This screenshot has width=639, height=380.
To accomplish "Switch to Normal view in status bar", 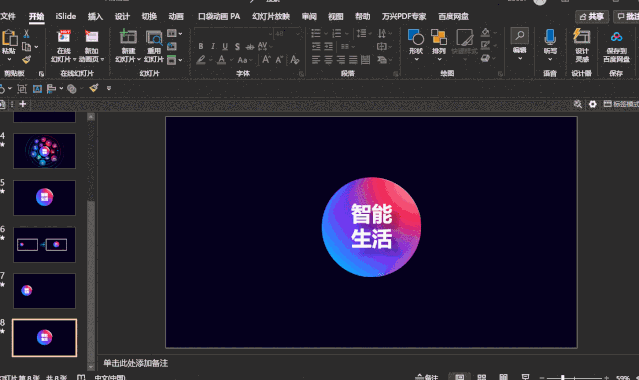I will click(x=460, y=377).
